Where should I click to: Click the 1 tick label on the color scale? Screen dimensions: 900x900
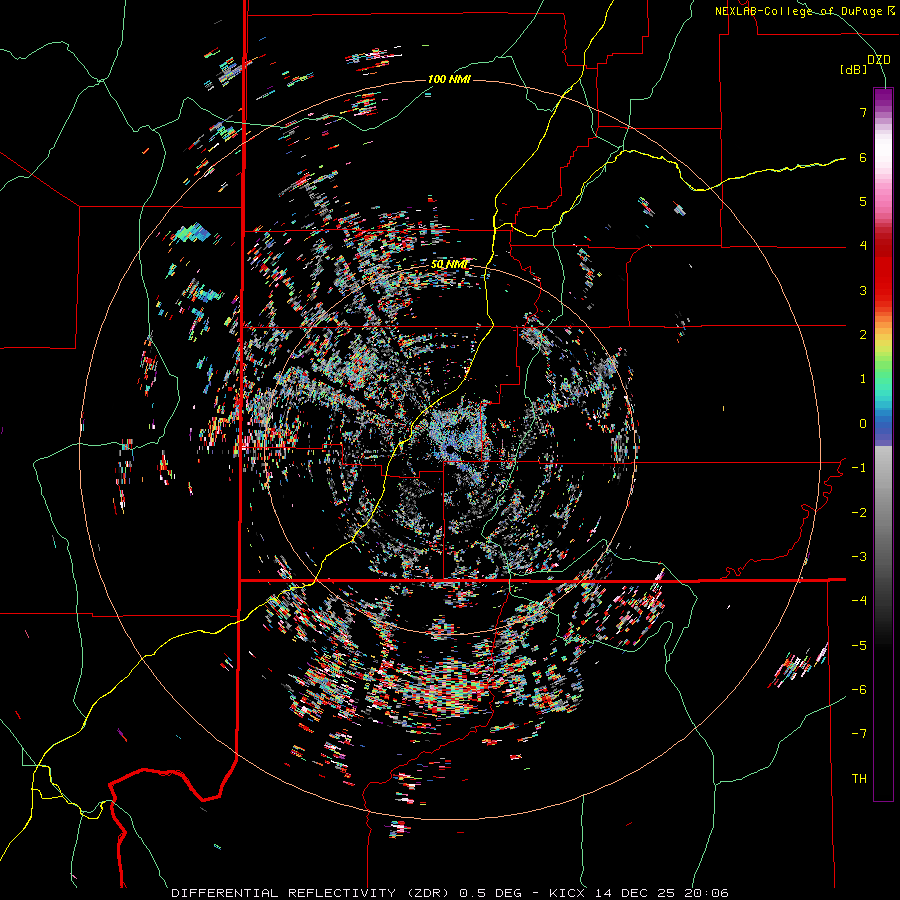[x=863, y=379]
